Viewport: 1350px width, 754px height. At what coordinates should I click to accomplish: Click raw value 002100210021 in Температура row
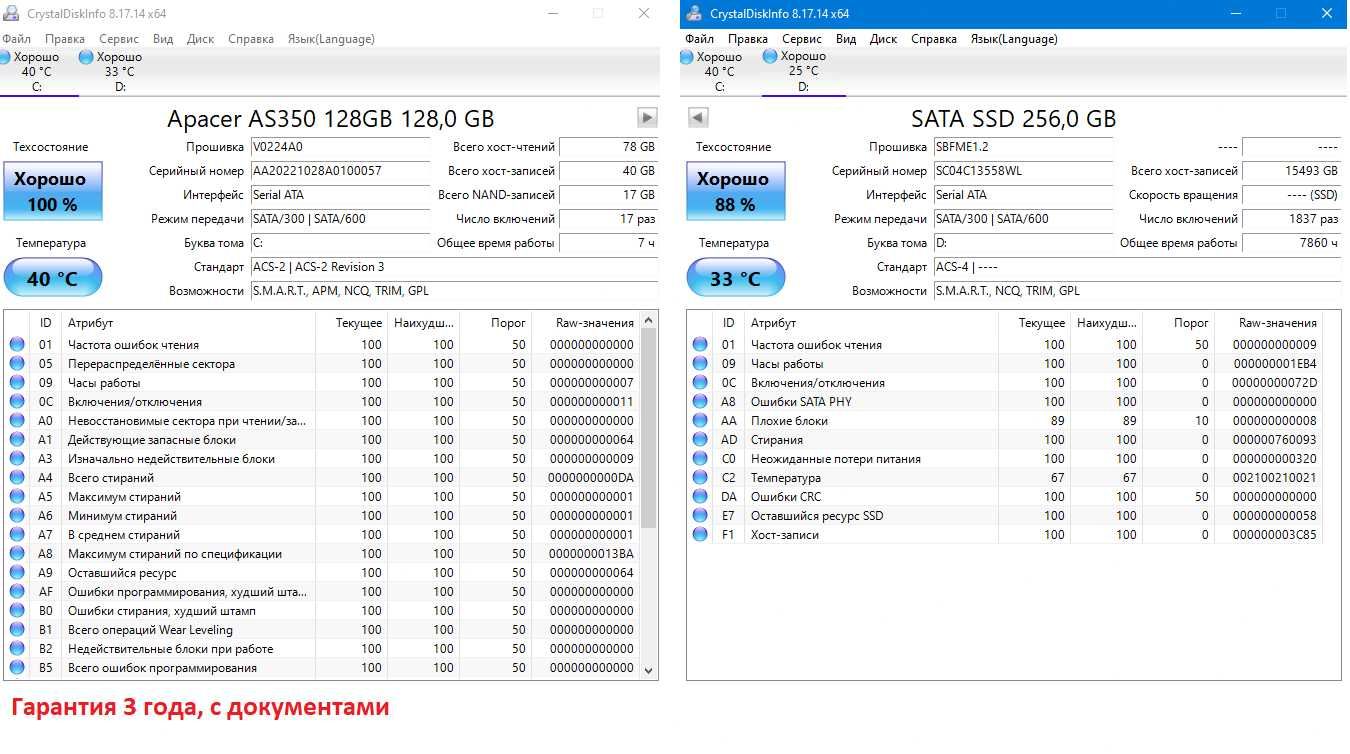(1274, 478)
